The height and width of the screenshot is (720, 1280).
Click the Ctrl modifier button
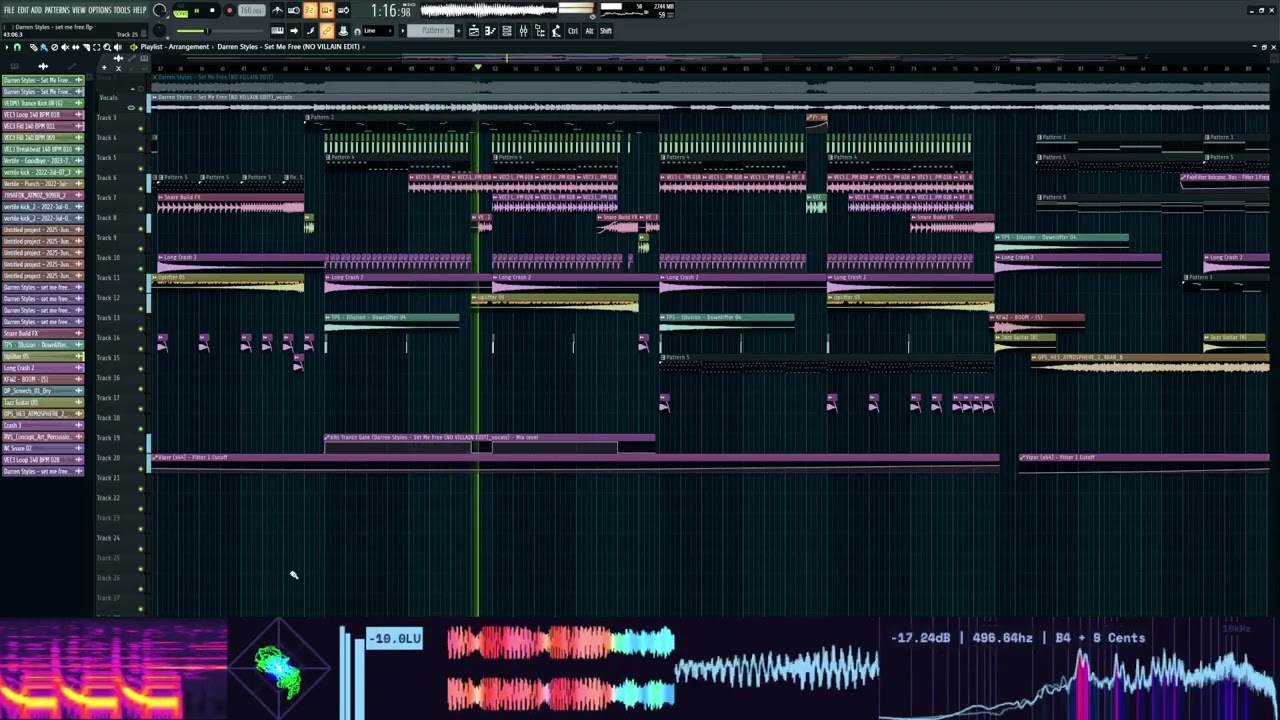tap(573, 31)
